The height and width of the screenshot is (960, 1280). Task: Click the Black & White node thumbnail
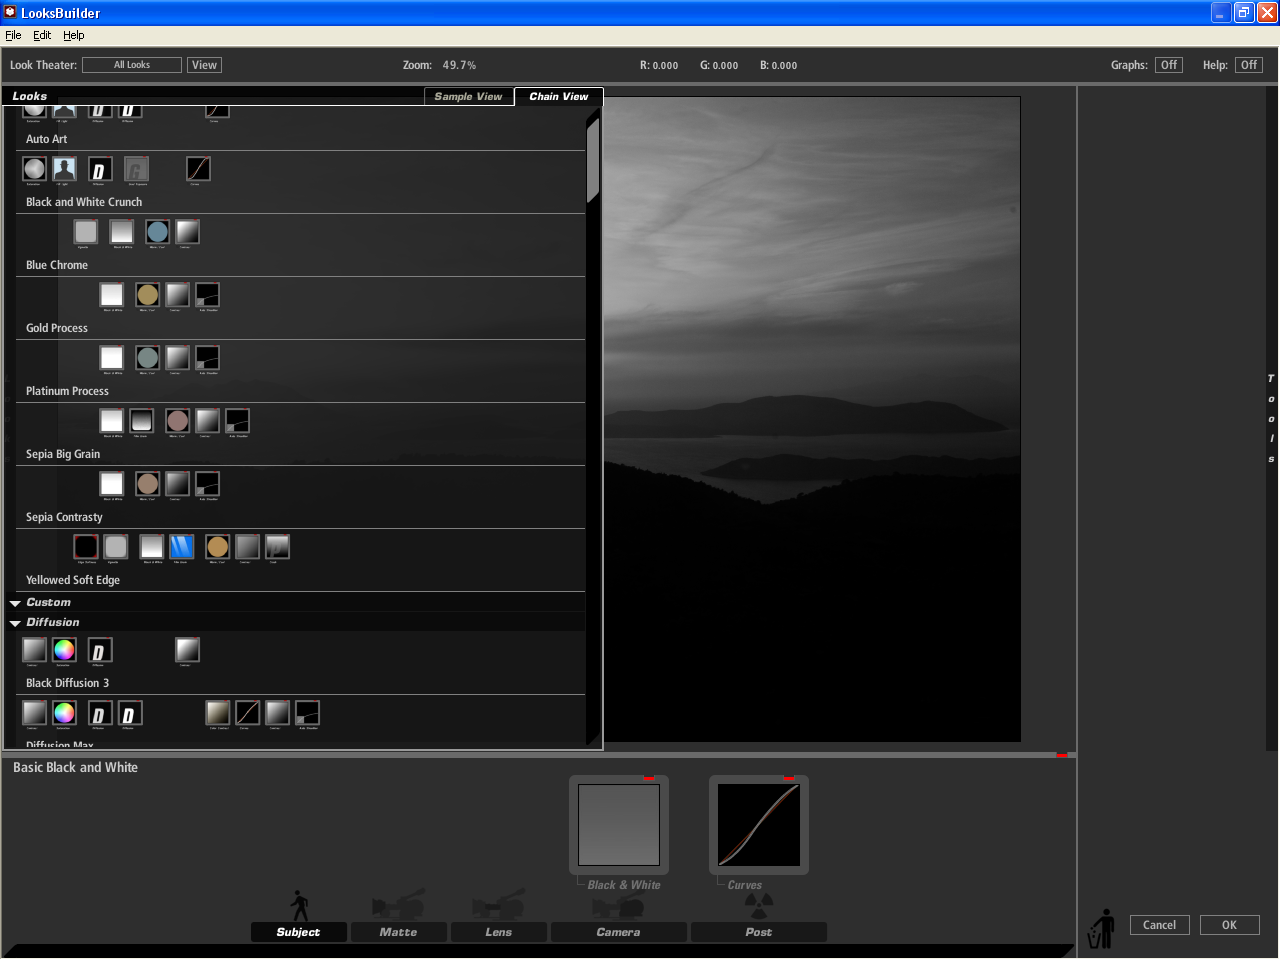pos(618,824)
